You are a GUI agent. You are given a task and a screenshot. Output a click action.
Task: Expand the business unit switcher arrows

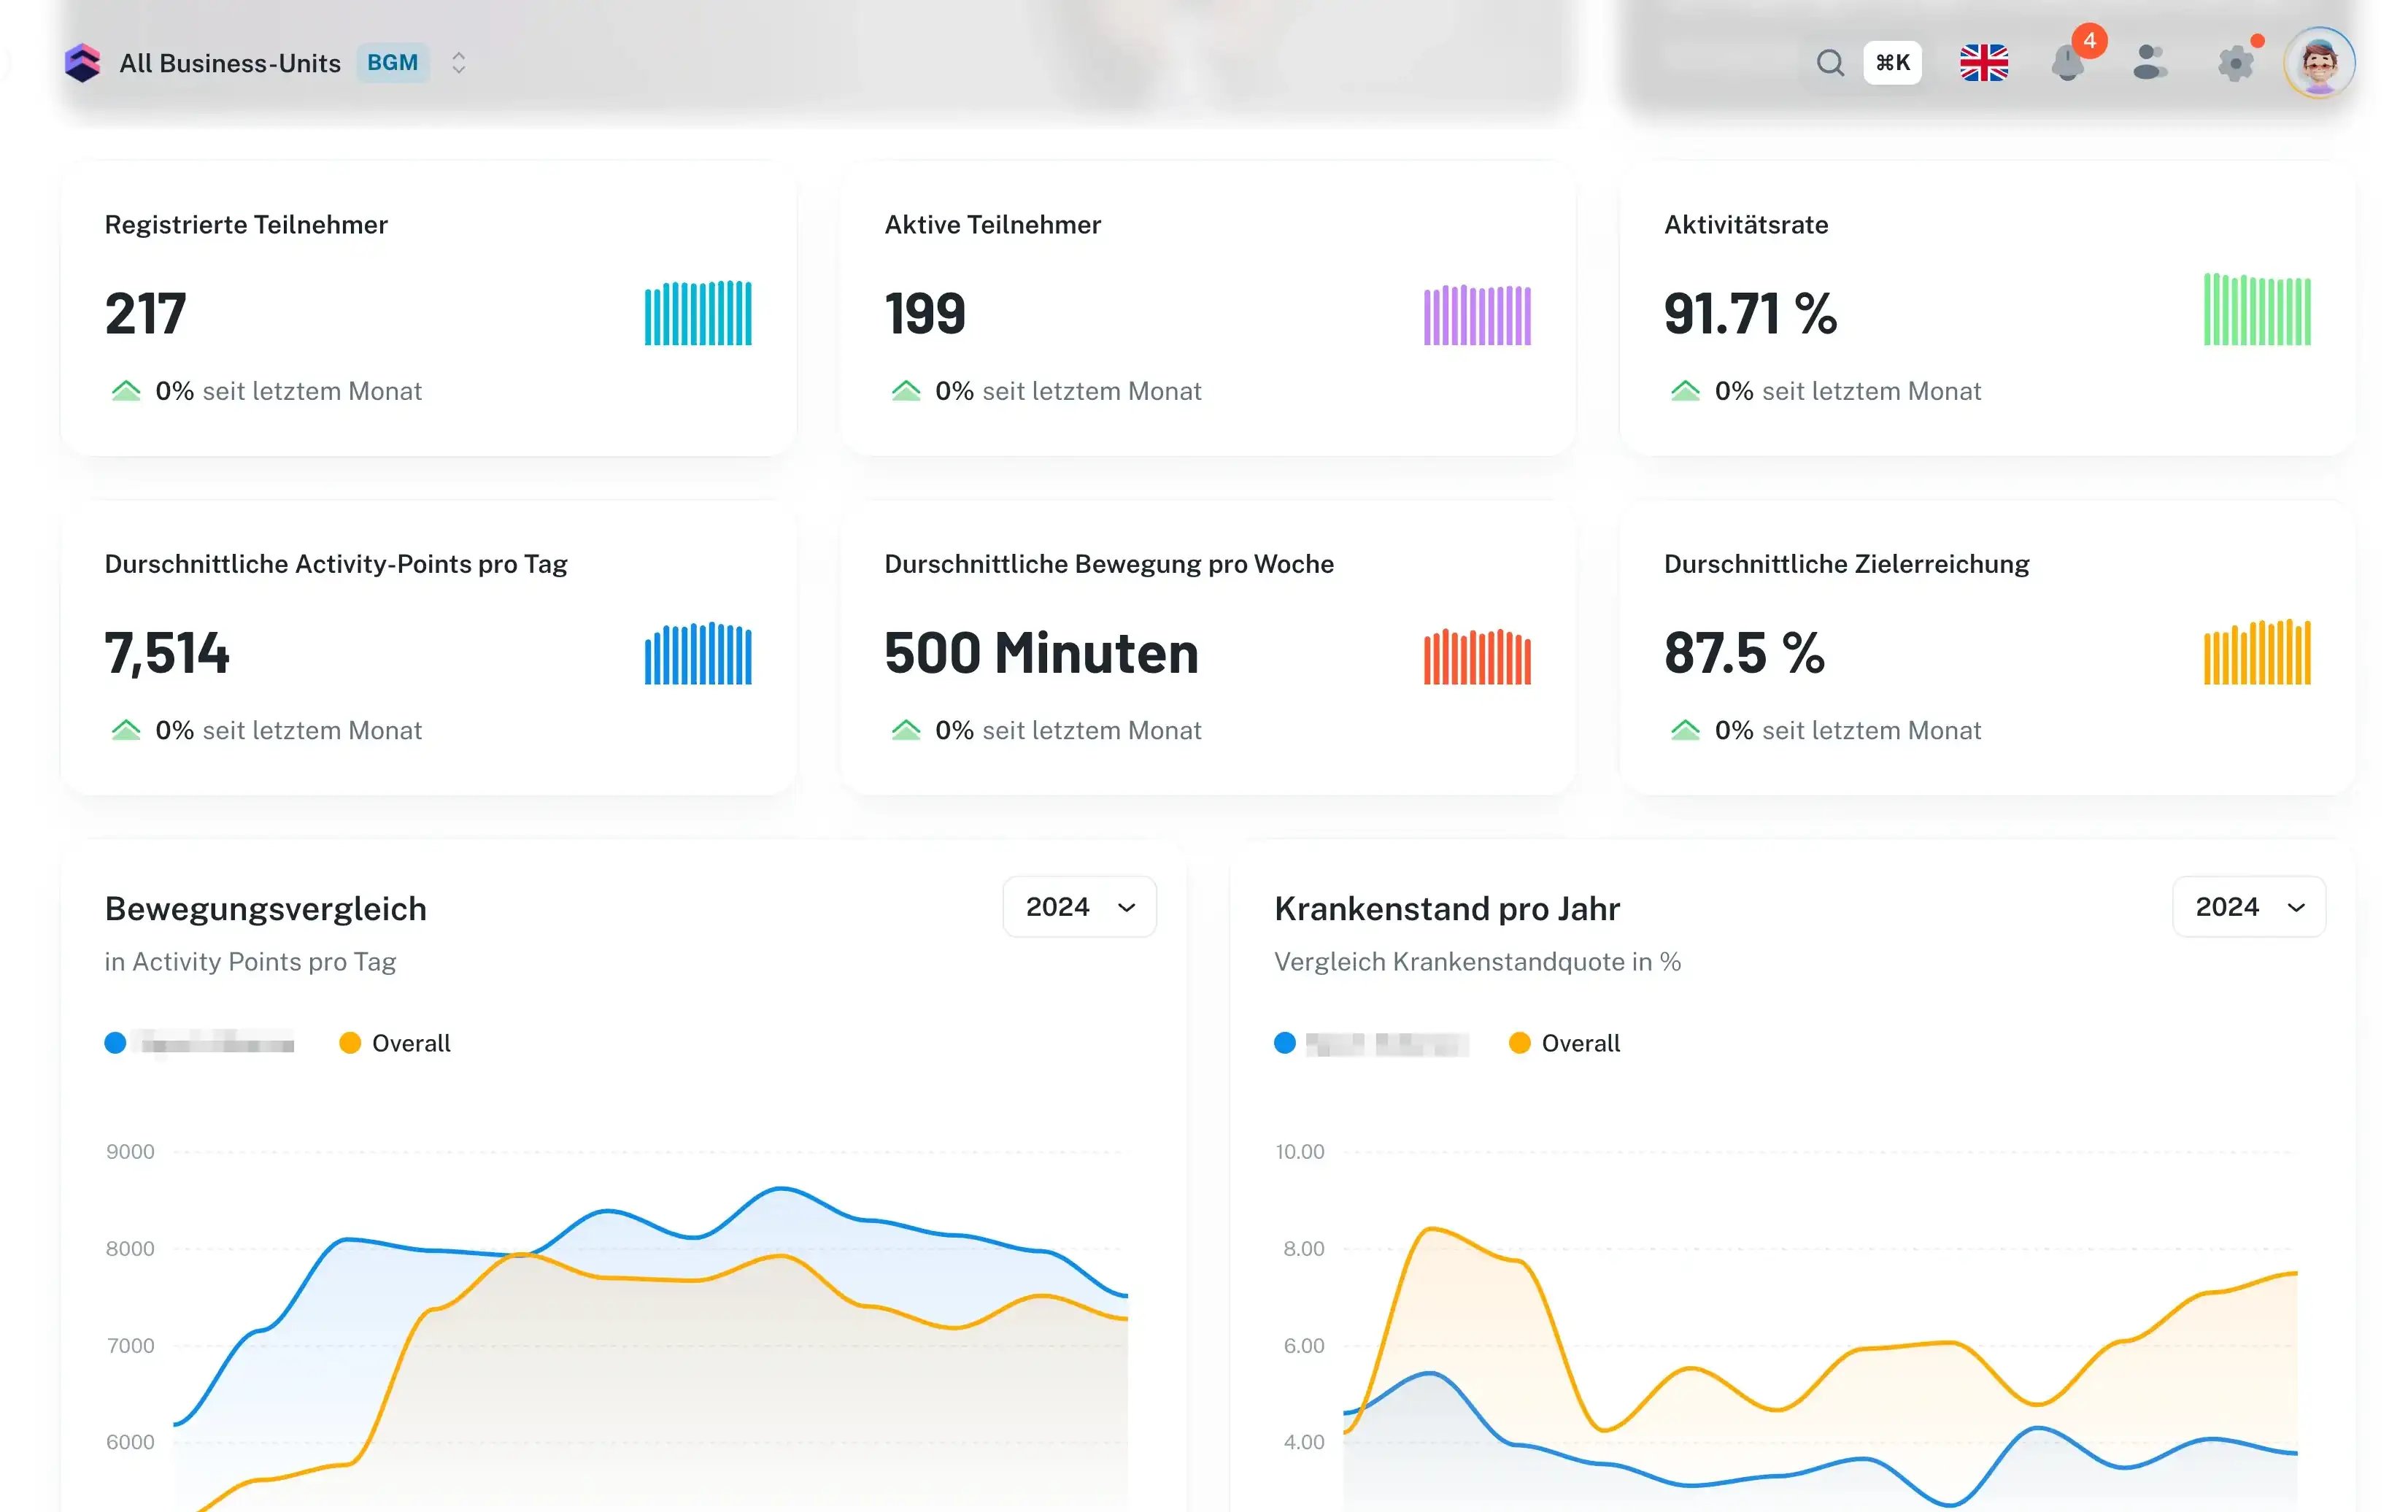[x=459, y=63]
